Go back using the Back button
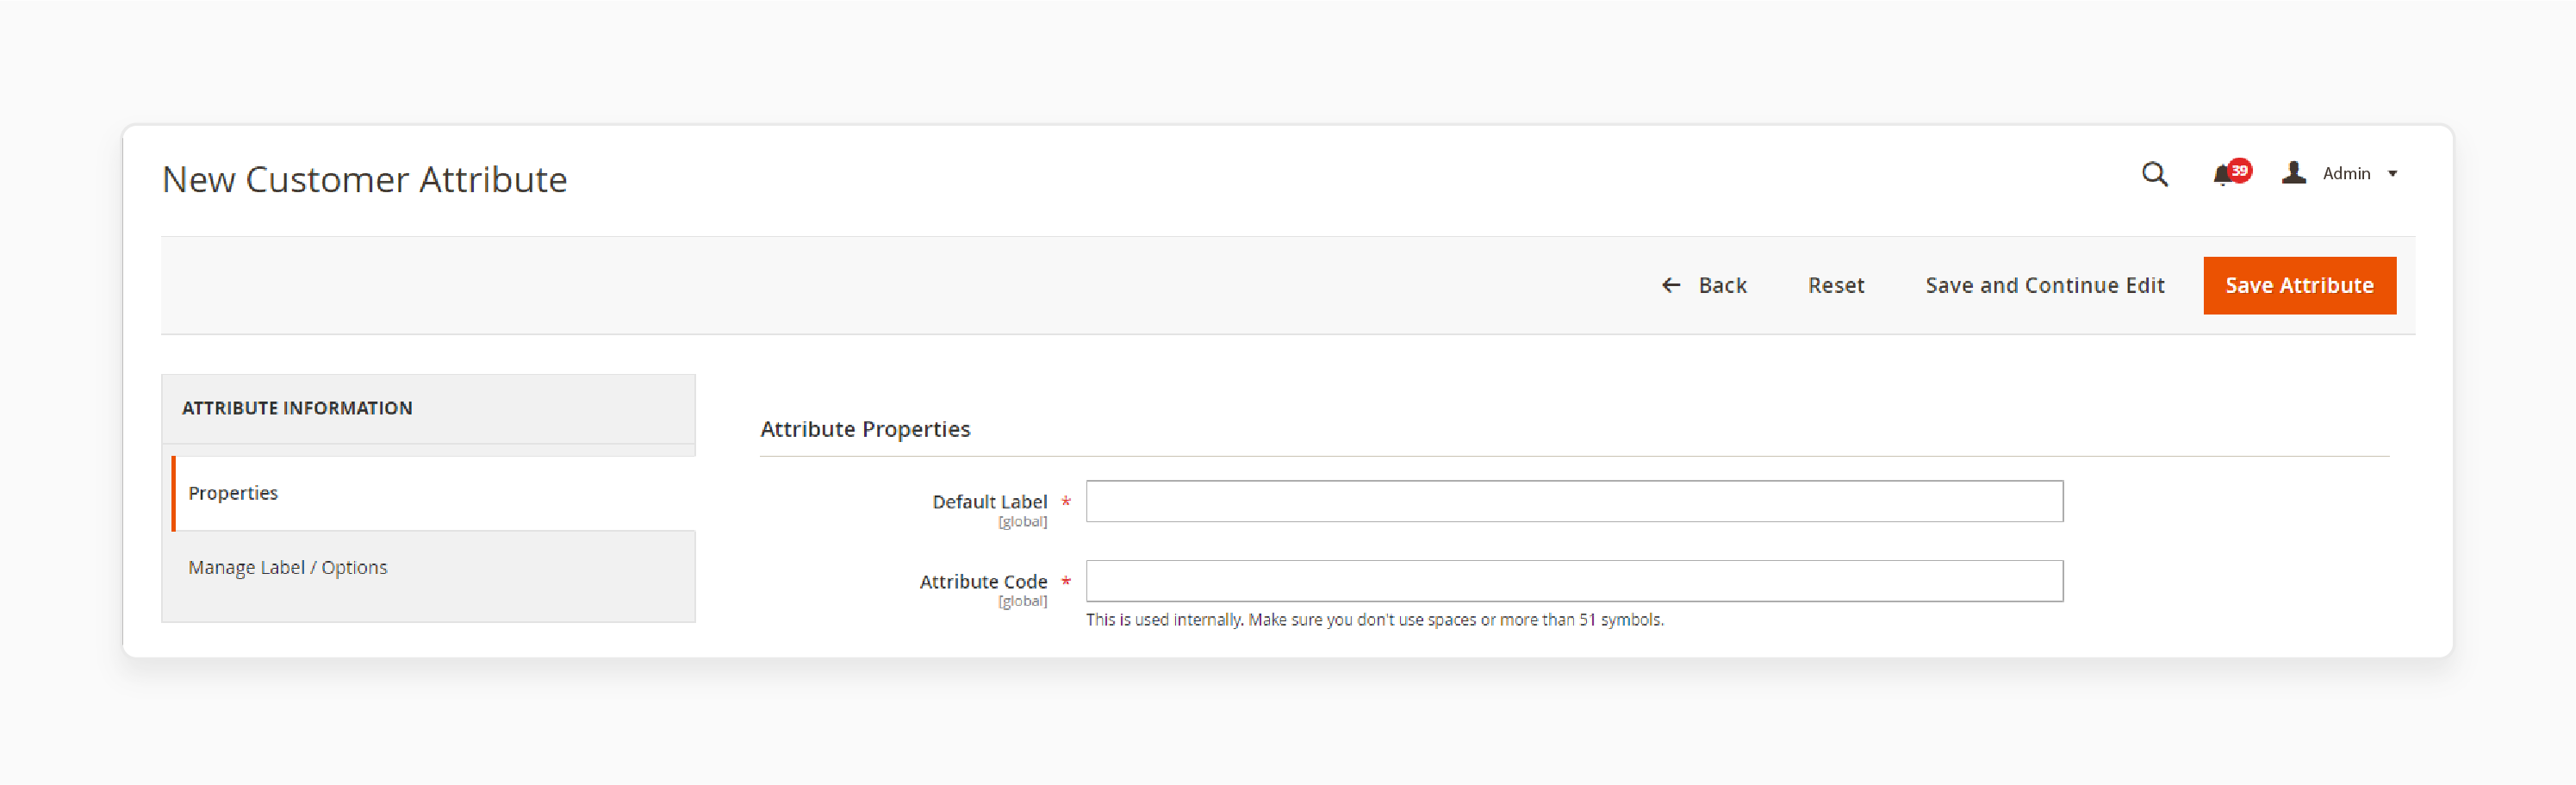This screenshot has height=785, width=2576. 1703,286
